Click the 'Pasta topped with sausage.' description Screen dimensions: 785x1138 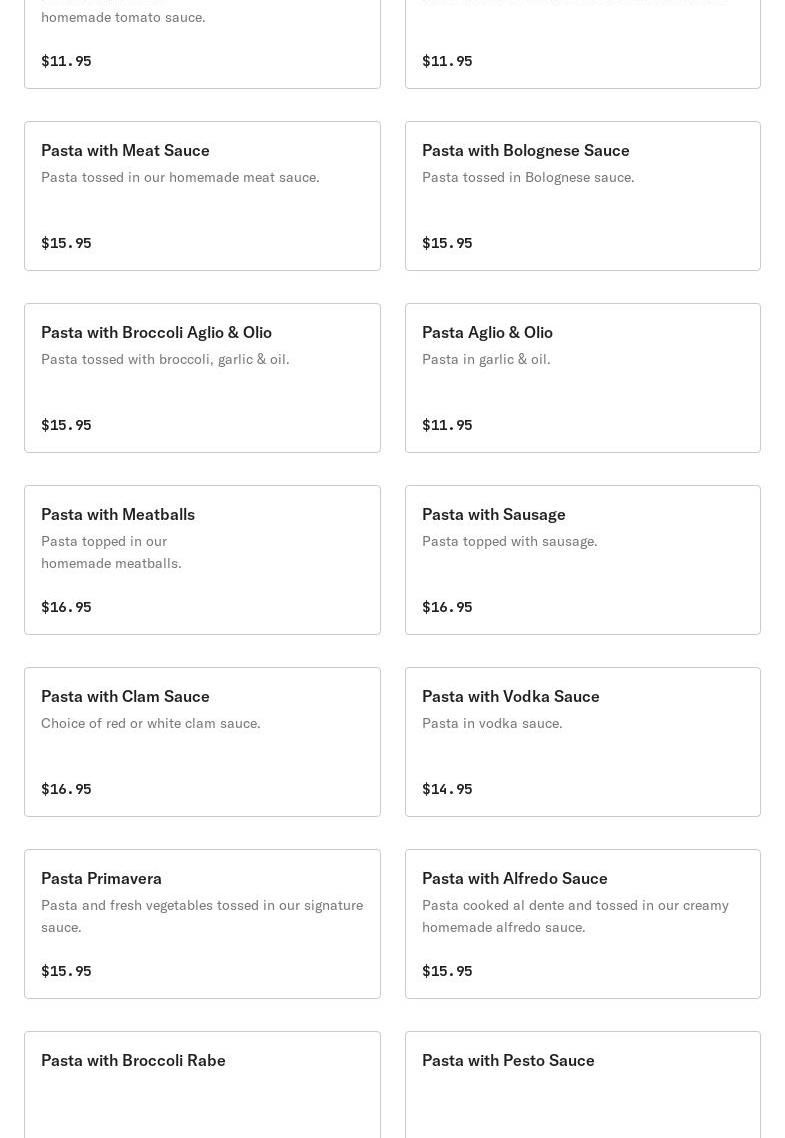(x=509, y=541)
